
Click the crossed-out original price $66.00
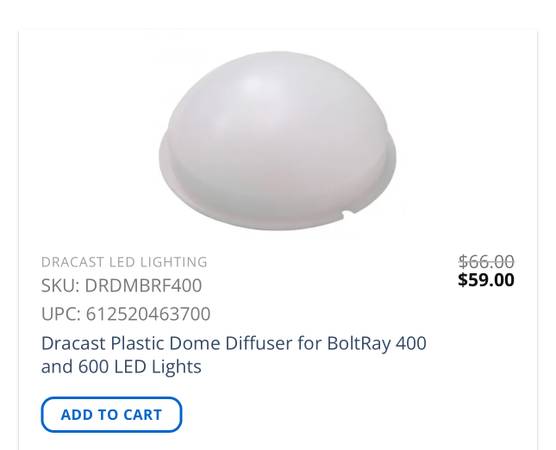pos(486,262)
